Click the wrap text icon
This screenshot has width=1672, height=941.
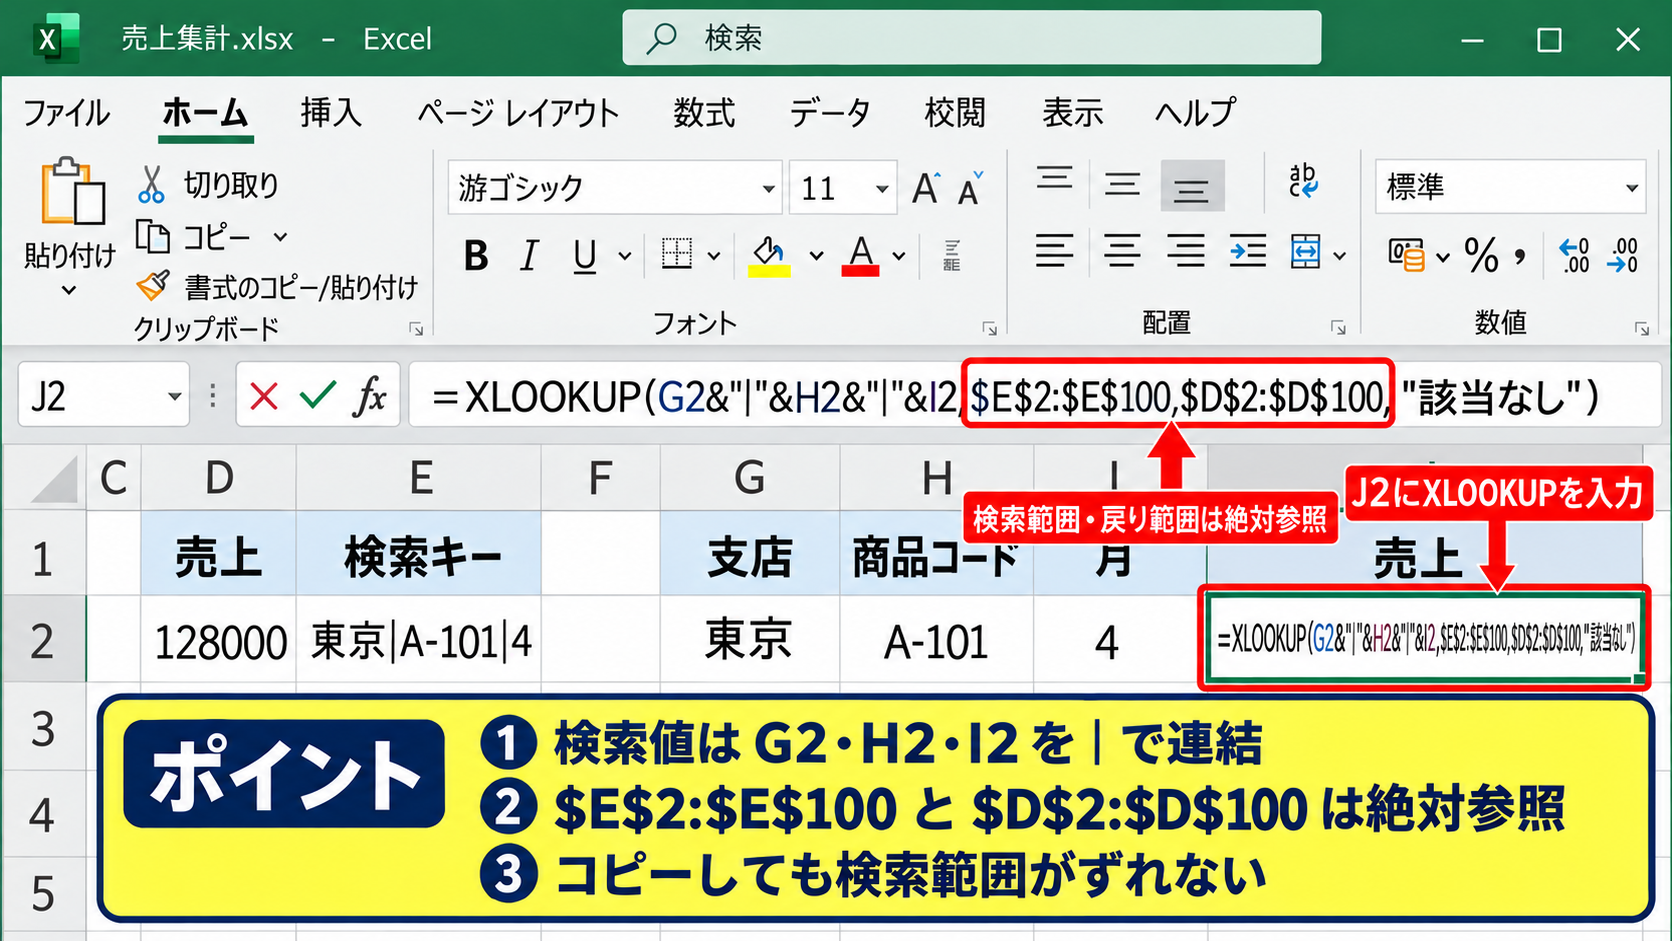(1303, 182)
